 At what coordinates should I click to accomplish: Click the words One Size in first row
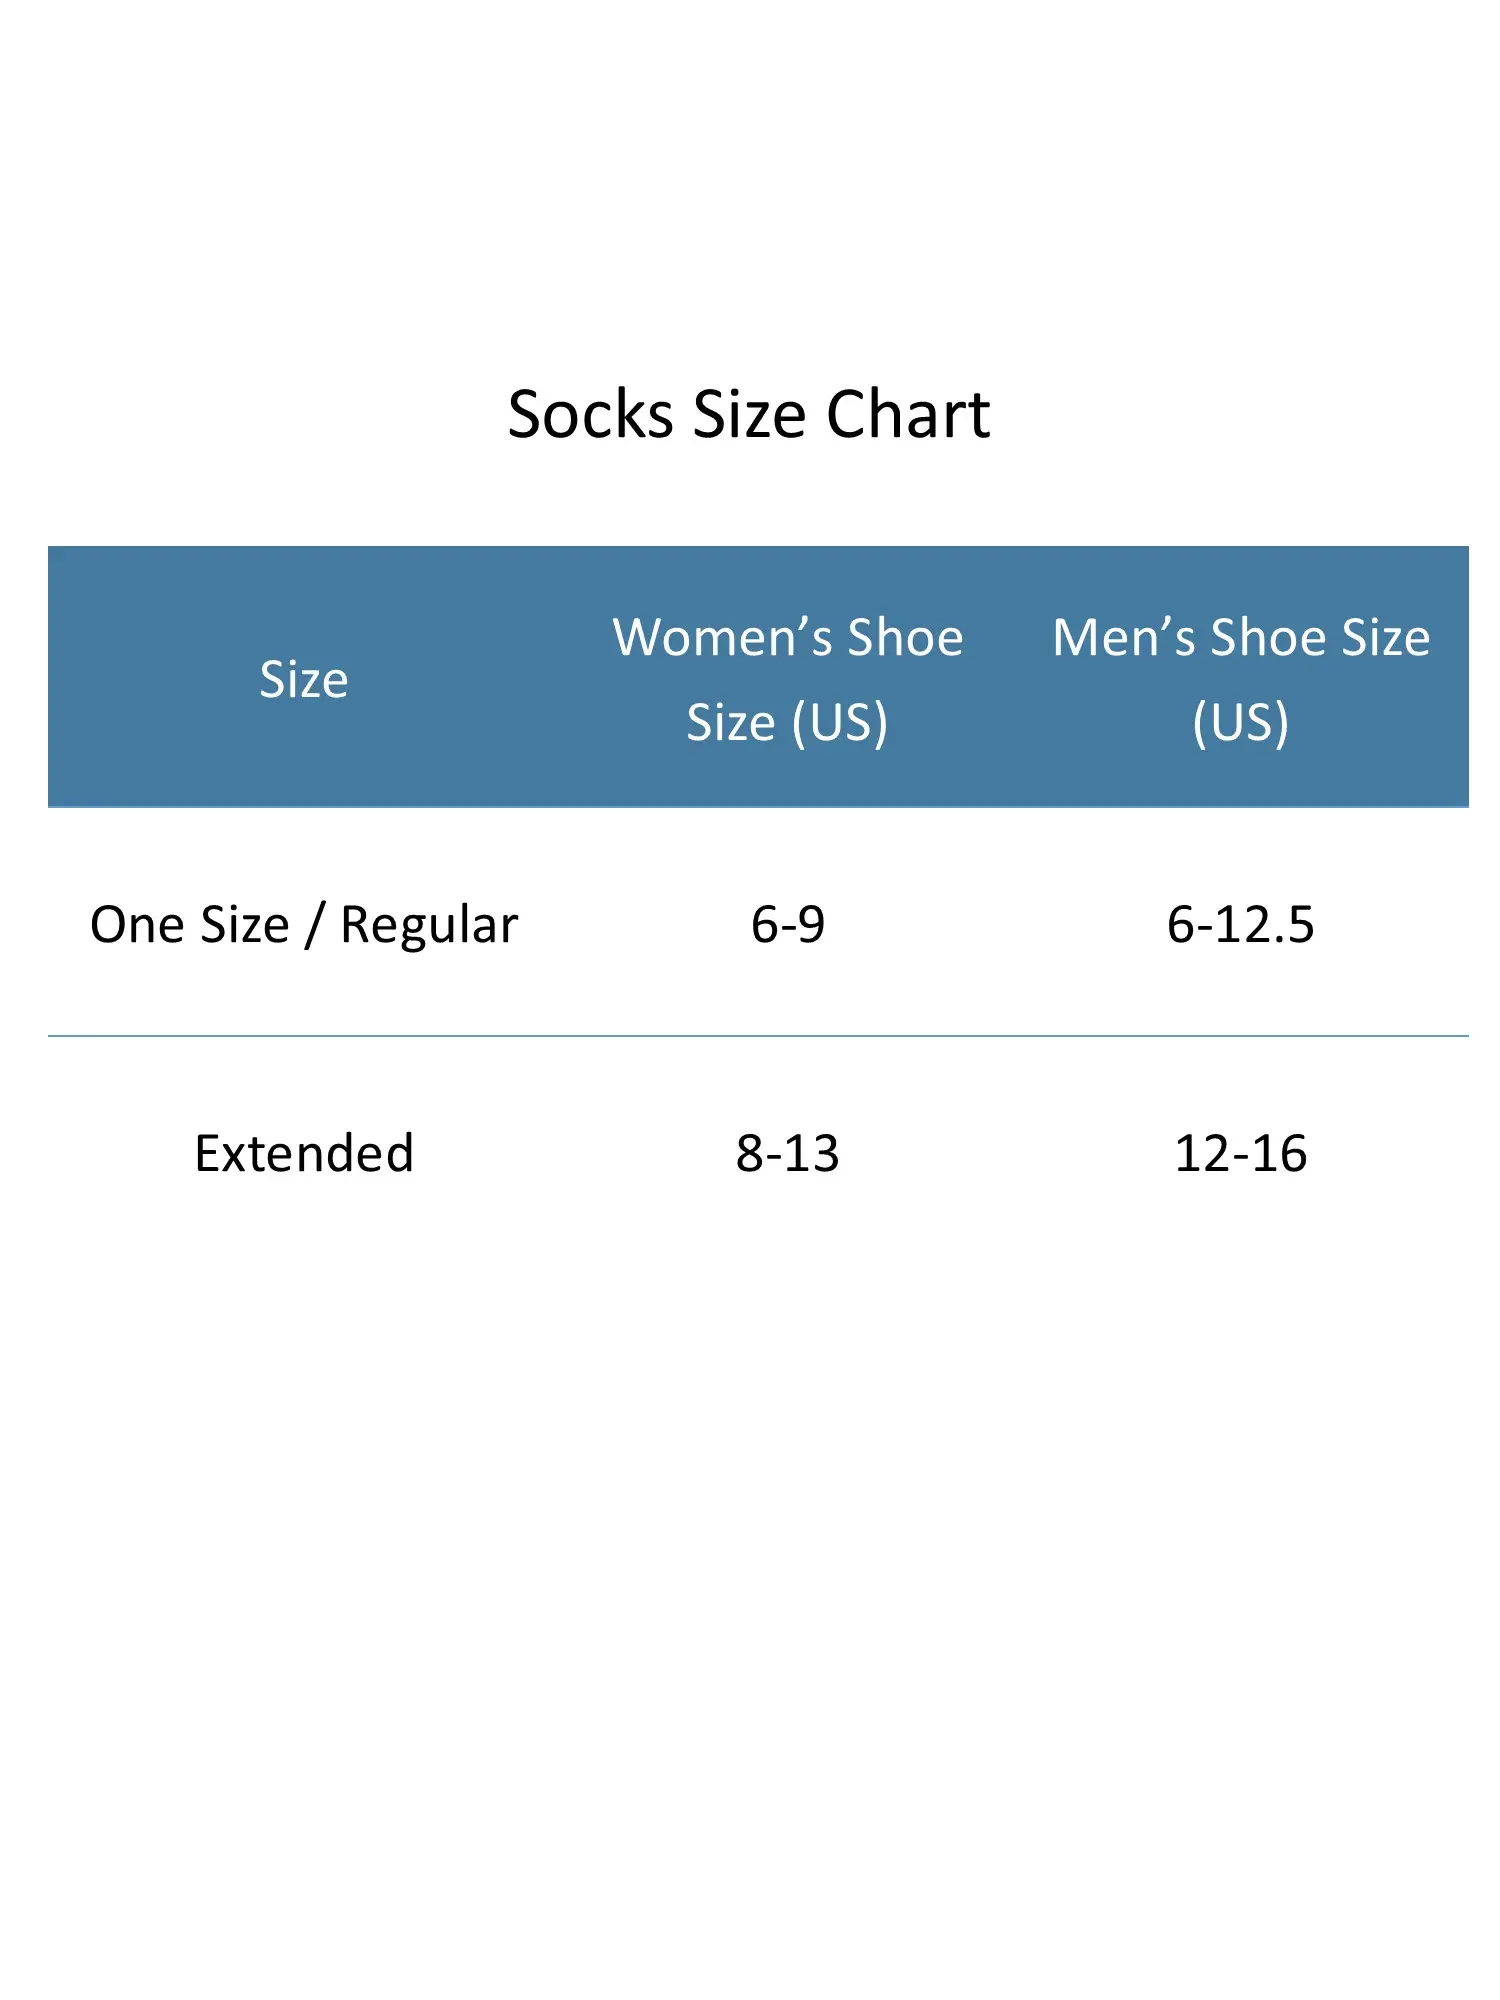[189, 924]
